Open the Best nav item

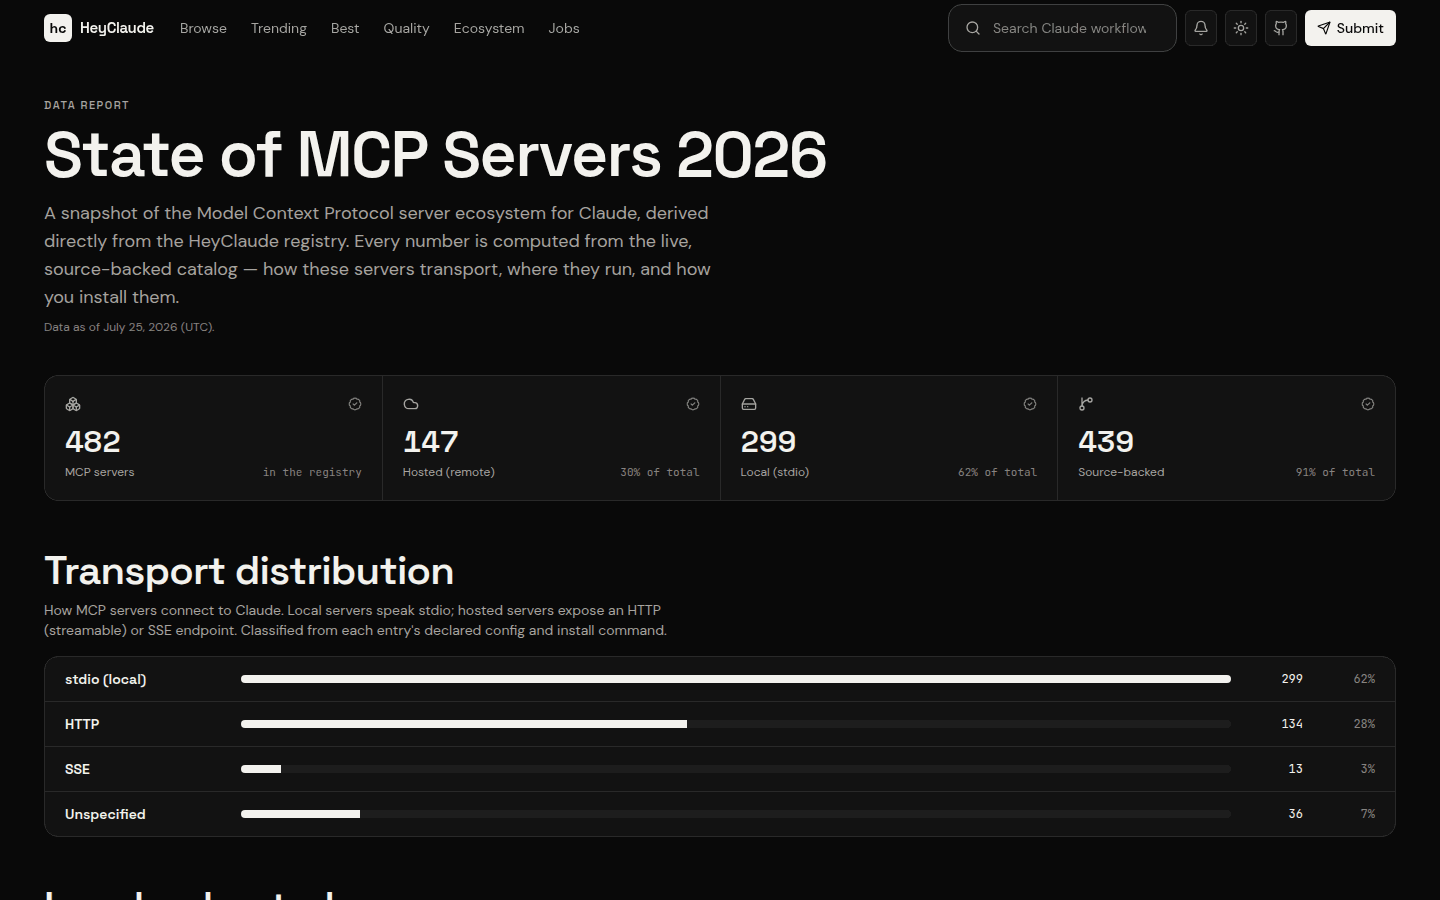[x=345, y=28]
